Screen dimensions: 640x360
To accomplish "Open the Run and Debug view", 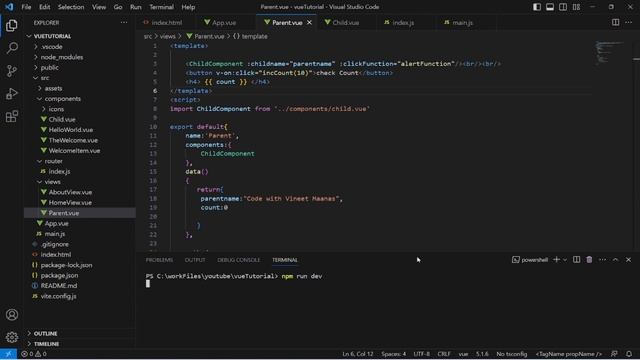I will [x=11, y=94].
